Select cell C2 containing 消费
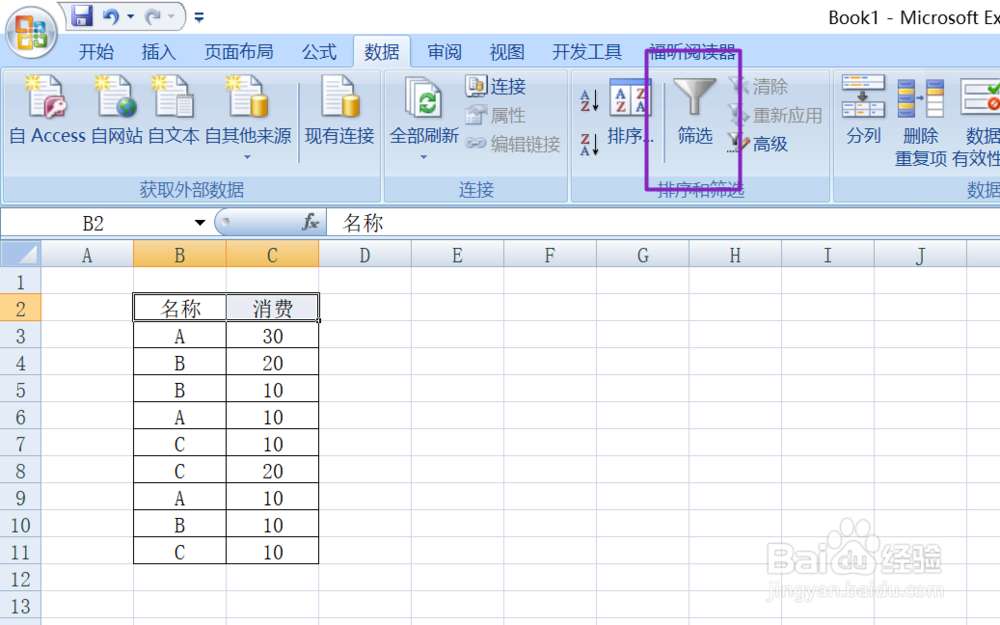1000x625 pixels. (x=272, y=307)
